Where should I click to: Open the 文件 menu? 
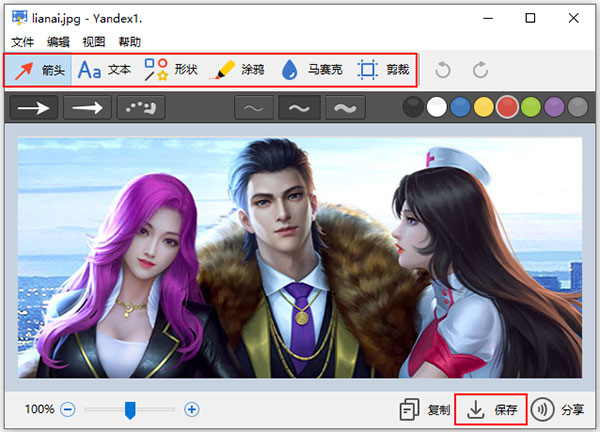pyautogui.click(x=22, y=42)
